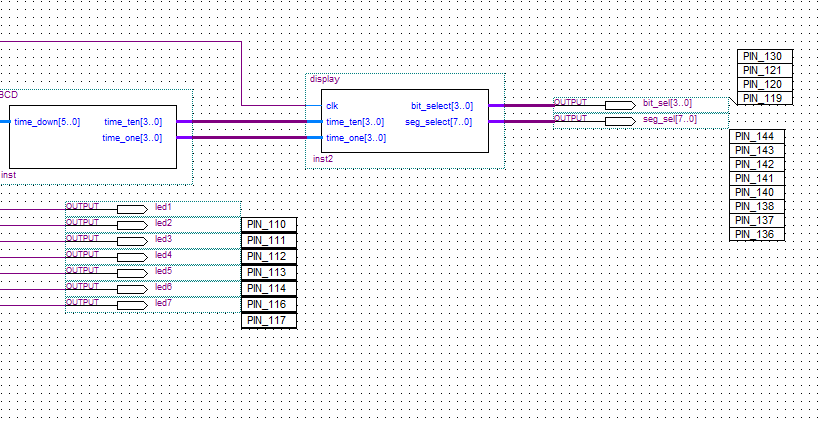Select the time_down[5..0] input port
The height and width of the screenshot is (425, 822).
coord(47,122)
